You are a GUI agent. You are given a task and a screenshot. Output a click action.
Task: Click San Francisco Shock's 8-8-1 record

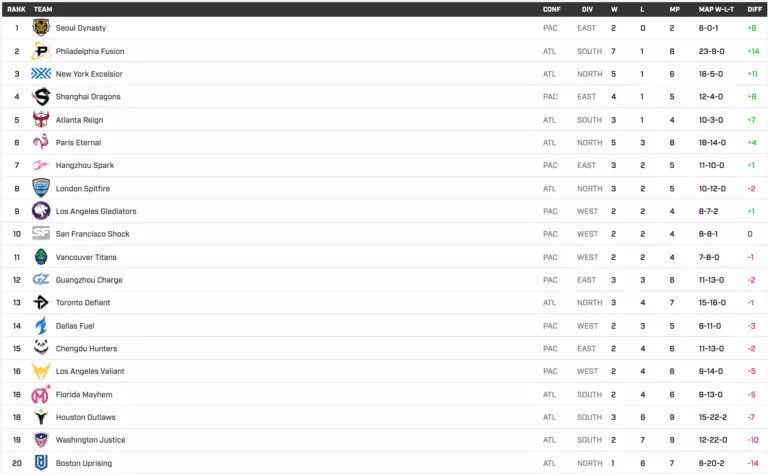click(708, 234)
